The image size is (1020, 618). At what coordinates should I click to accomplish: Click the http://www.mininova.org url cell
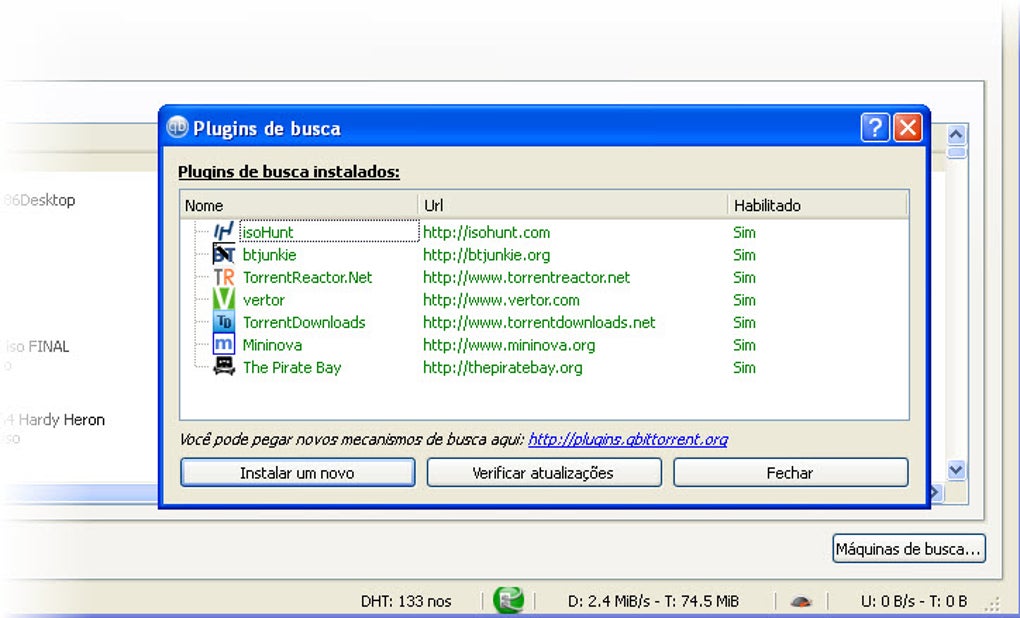[x=509, y=345]
